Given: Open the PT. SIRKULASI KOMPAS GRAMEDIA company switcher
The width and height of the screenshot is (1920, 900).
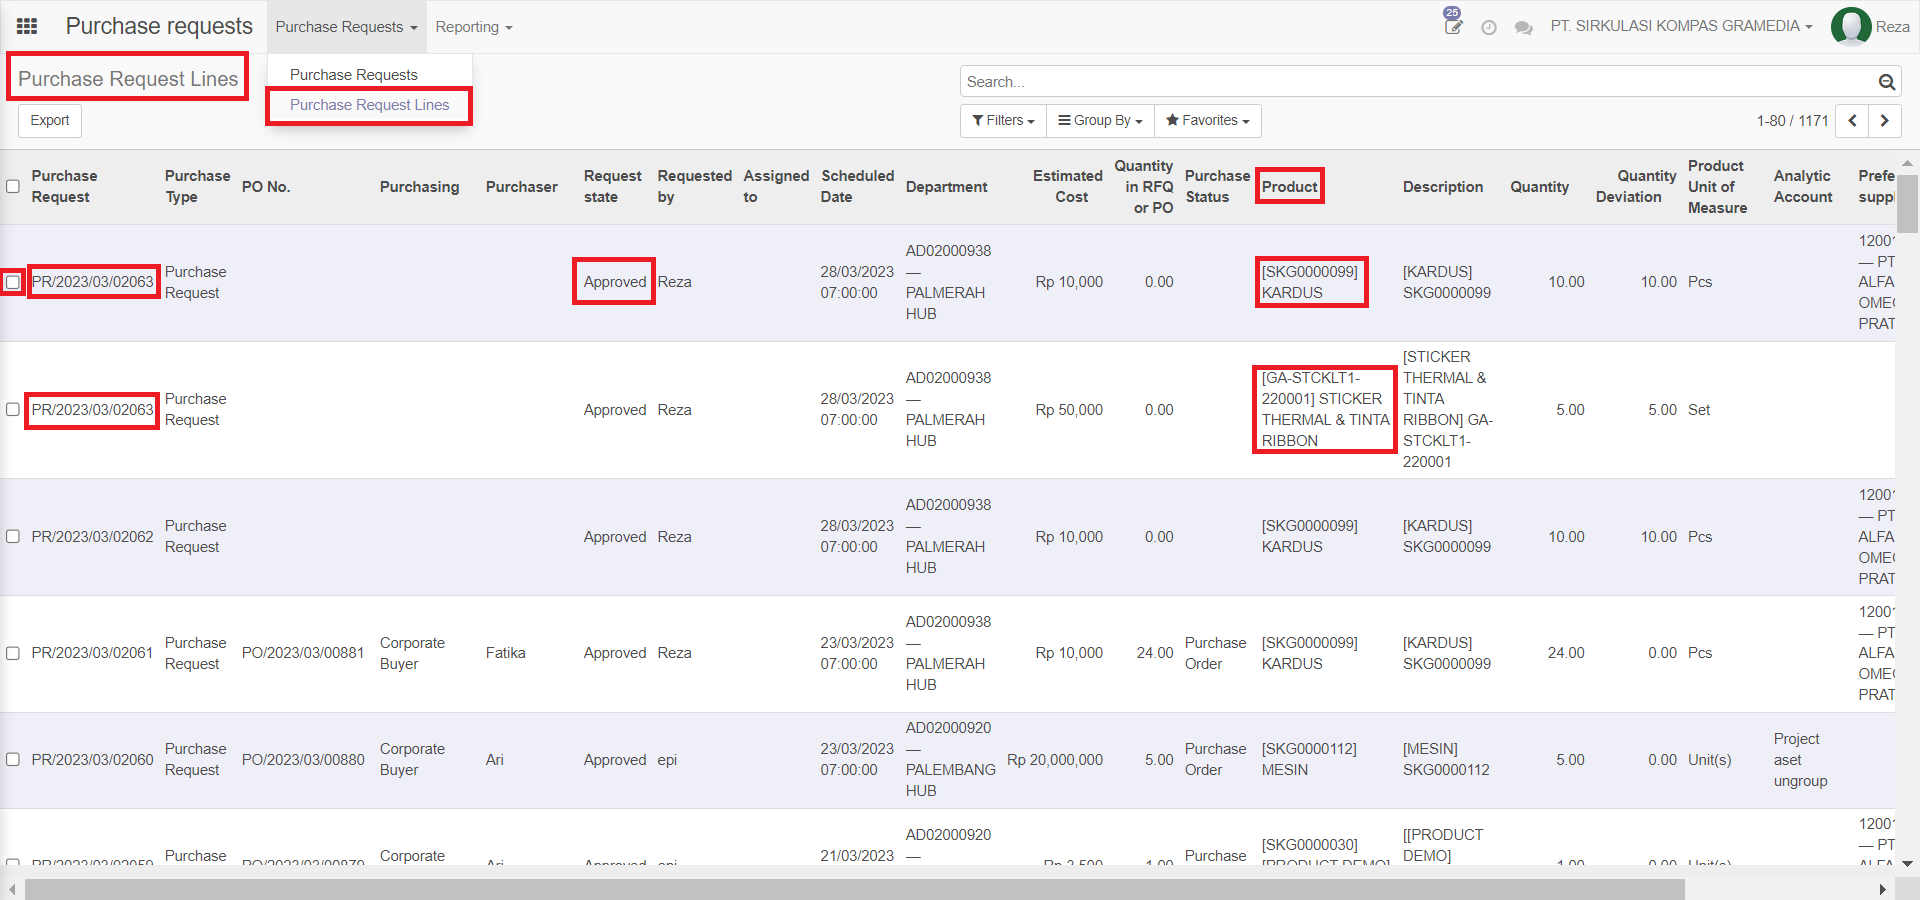Looking at the screenshot, I should click(x=1681, y=26).
